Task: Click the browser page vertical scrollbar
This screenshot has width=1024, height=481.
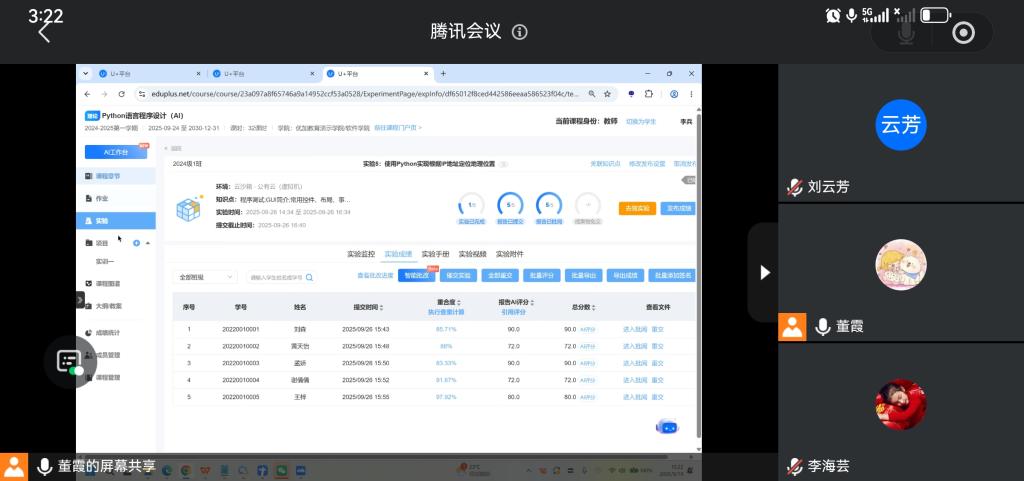Action: [699, 274]
